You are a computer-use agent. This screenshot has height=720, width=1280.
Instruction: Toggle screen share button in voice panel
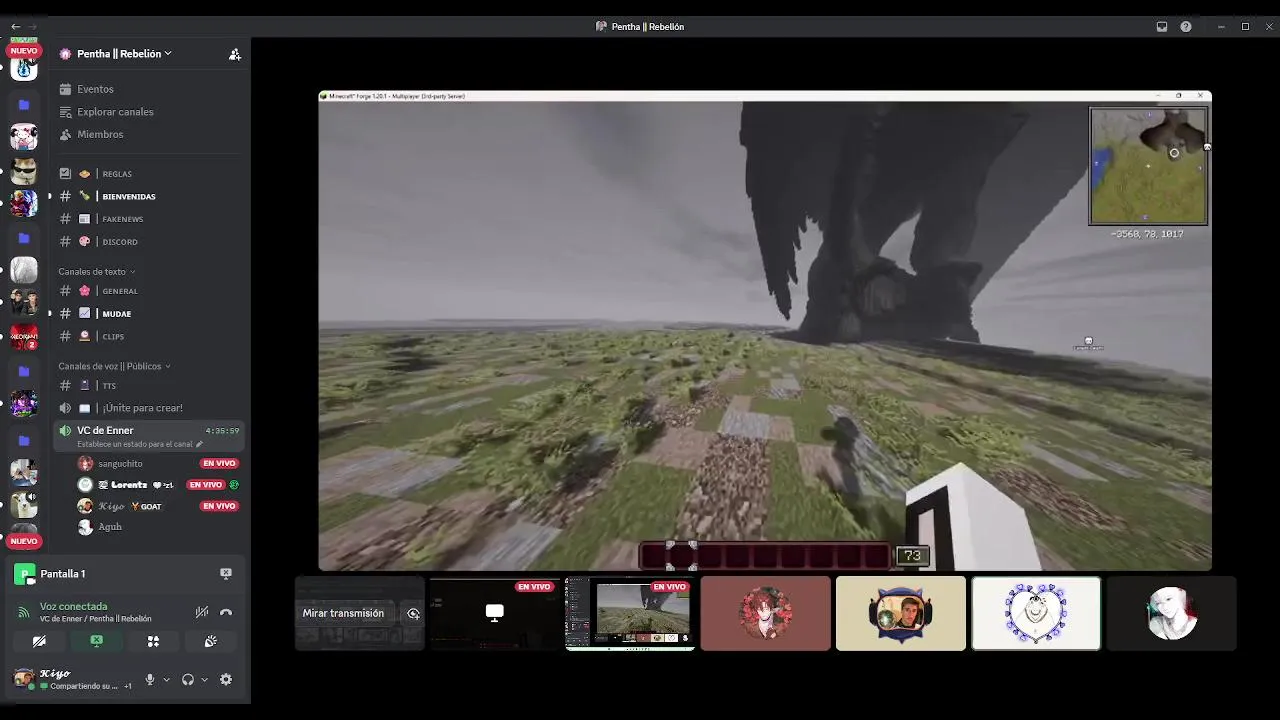pyautogui.click(x=96, y=642)
